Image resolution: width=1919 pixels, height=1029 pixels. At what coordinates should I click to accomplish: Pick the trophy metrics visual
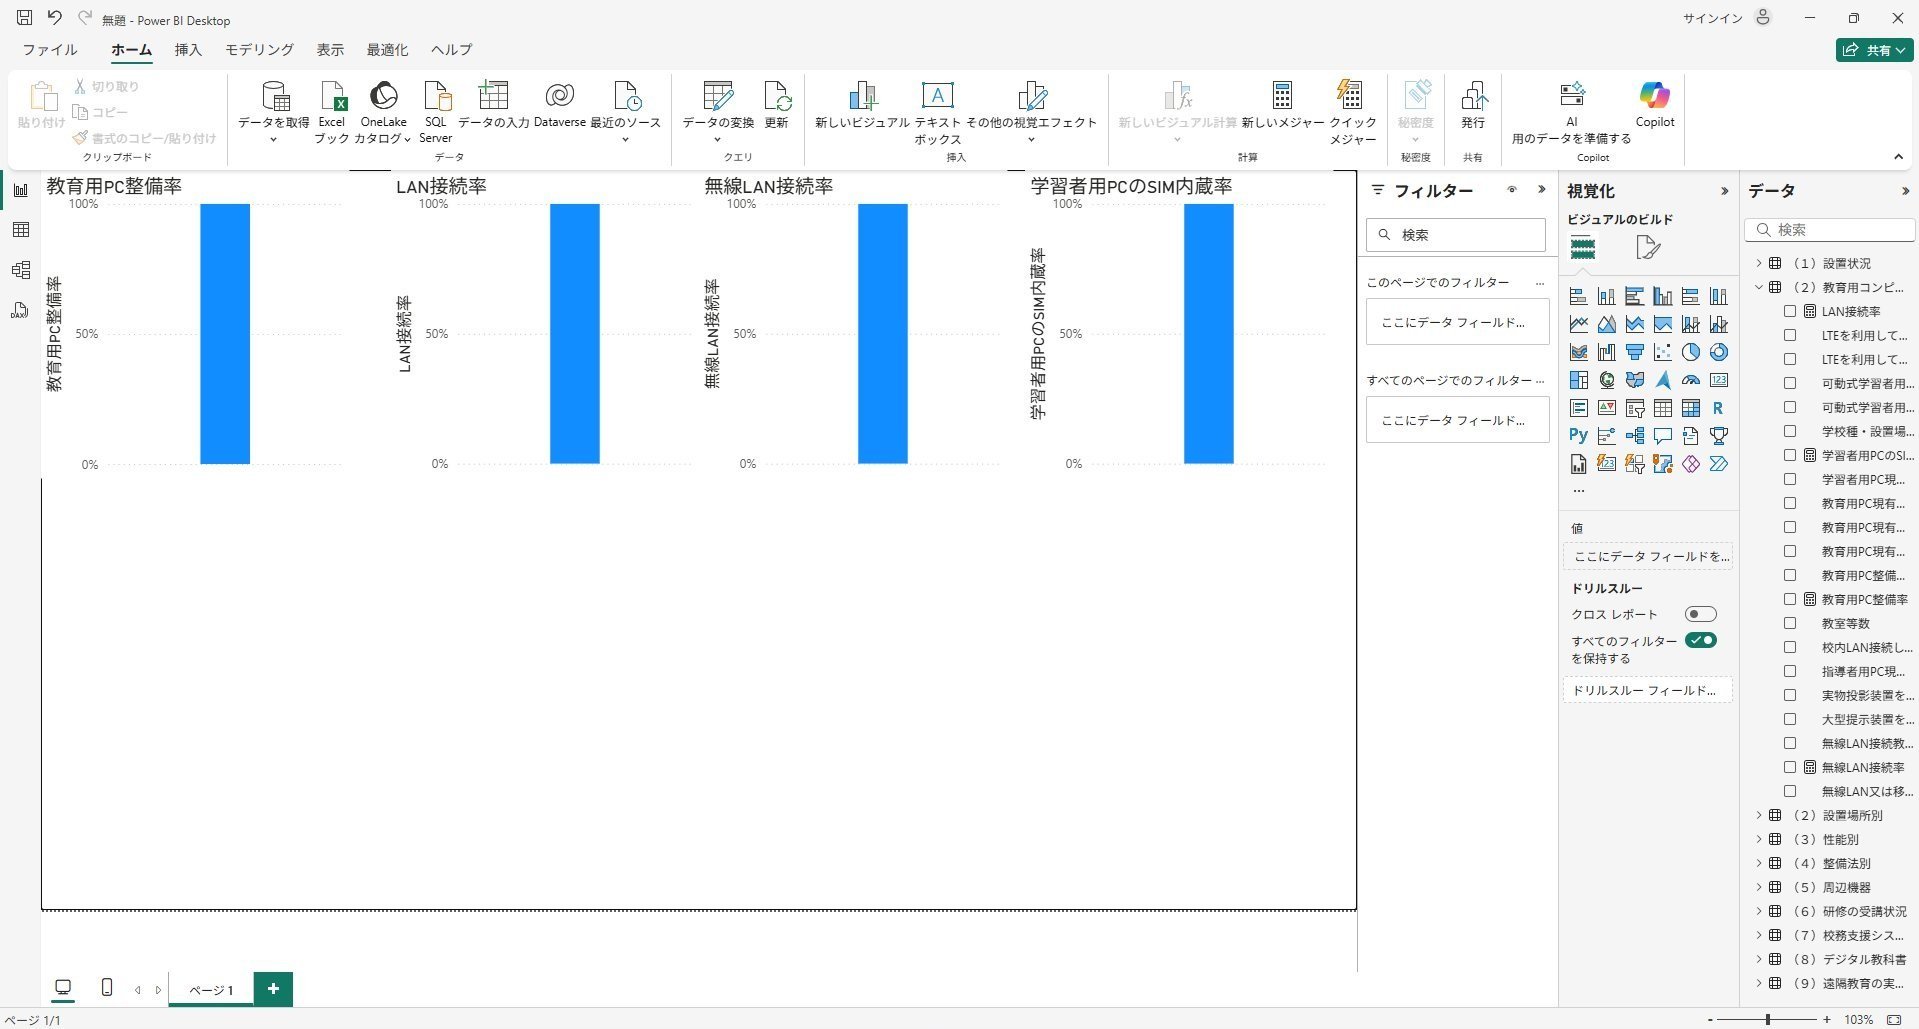click(1718, 436)
